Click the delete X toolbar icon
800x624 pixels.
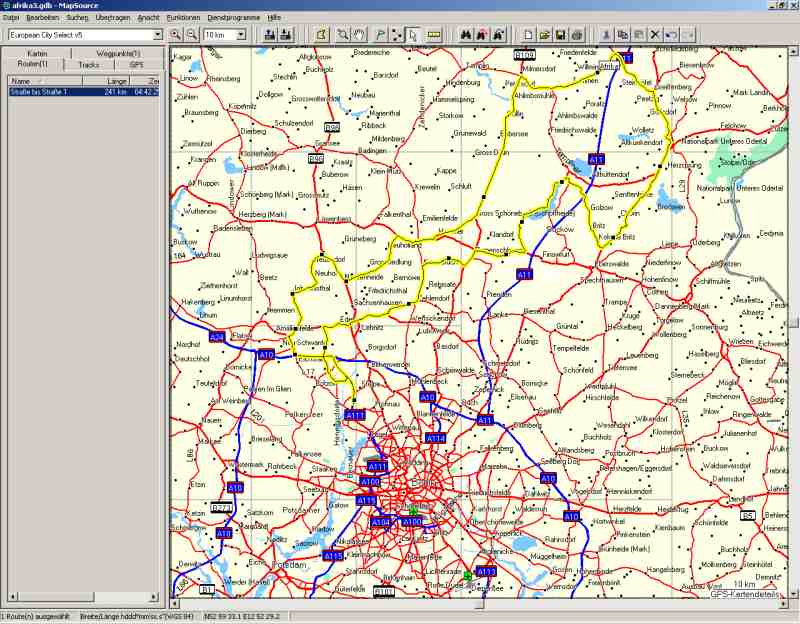[x=655, y=35]
